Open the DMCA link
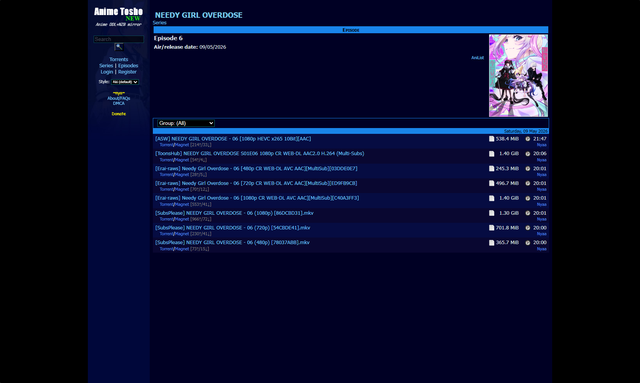This screenshot has height=383, width=640. coord(119,104)
